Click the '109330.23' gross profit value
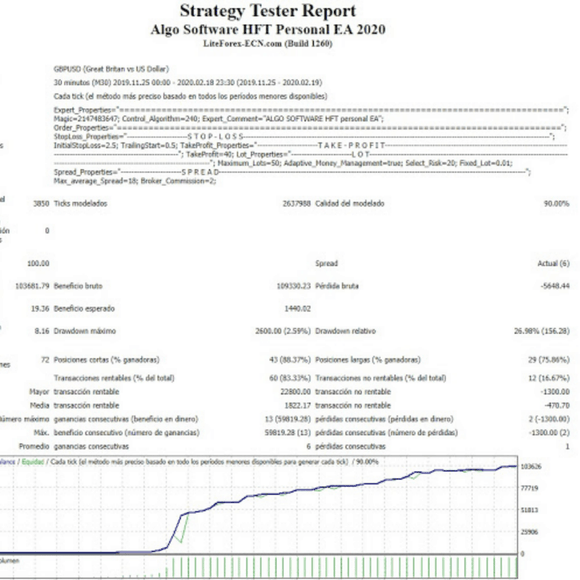Image resolution: width=580 pixels, height=580 pixels. point(294,286)
